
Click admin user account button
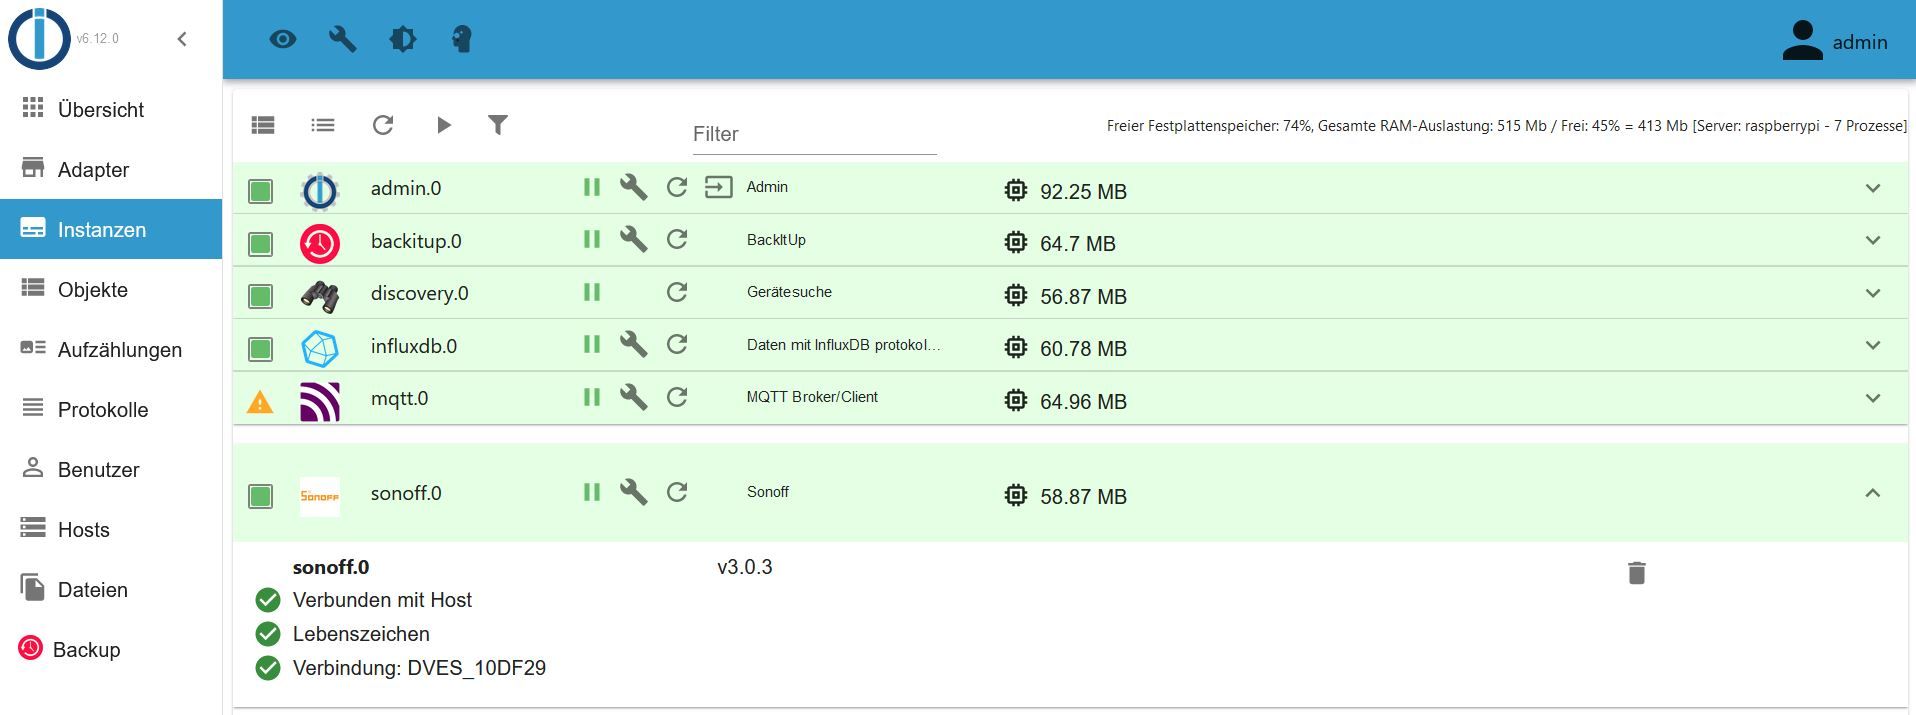pyautogui.click(x=1835, y=41)
